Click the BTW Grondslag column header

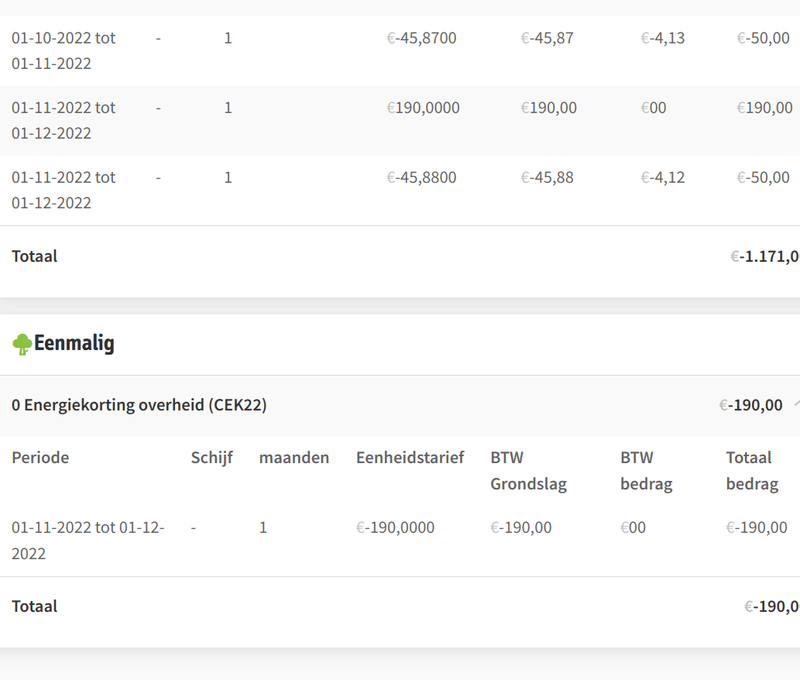click(528, 471)
